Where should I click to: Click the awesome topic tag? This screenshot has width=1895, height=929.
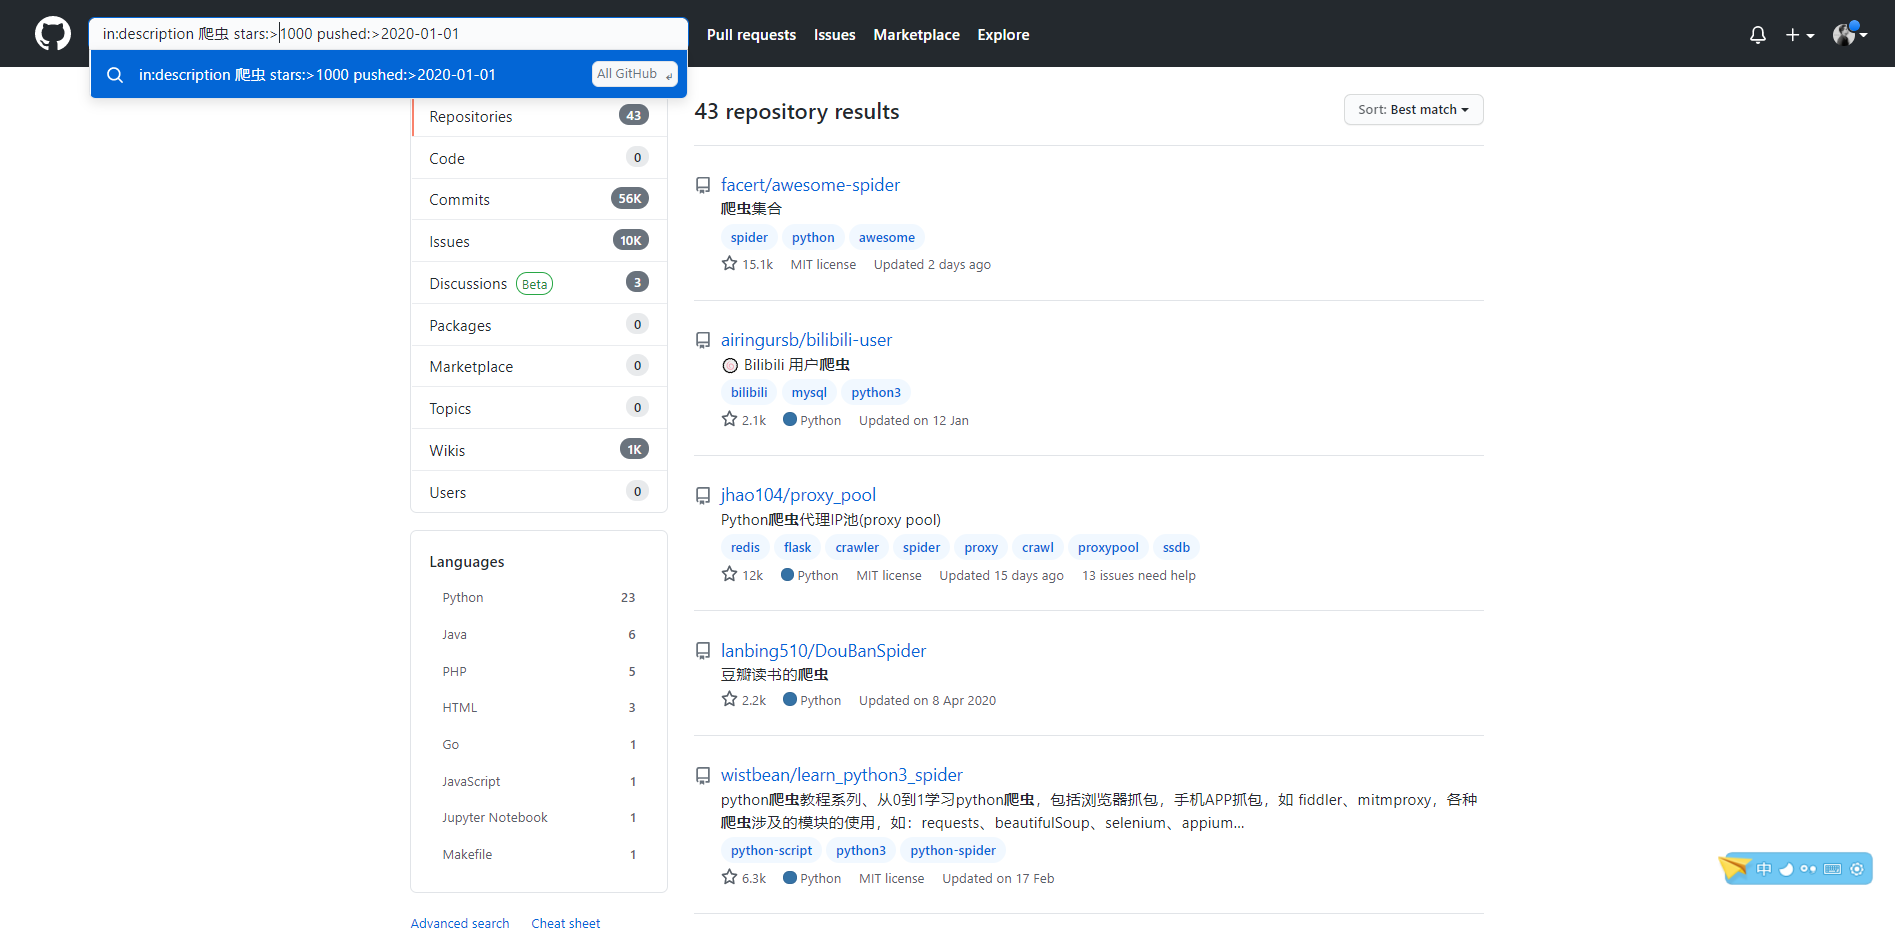click(887, 238)
